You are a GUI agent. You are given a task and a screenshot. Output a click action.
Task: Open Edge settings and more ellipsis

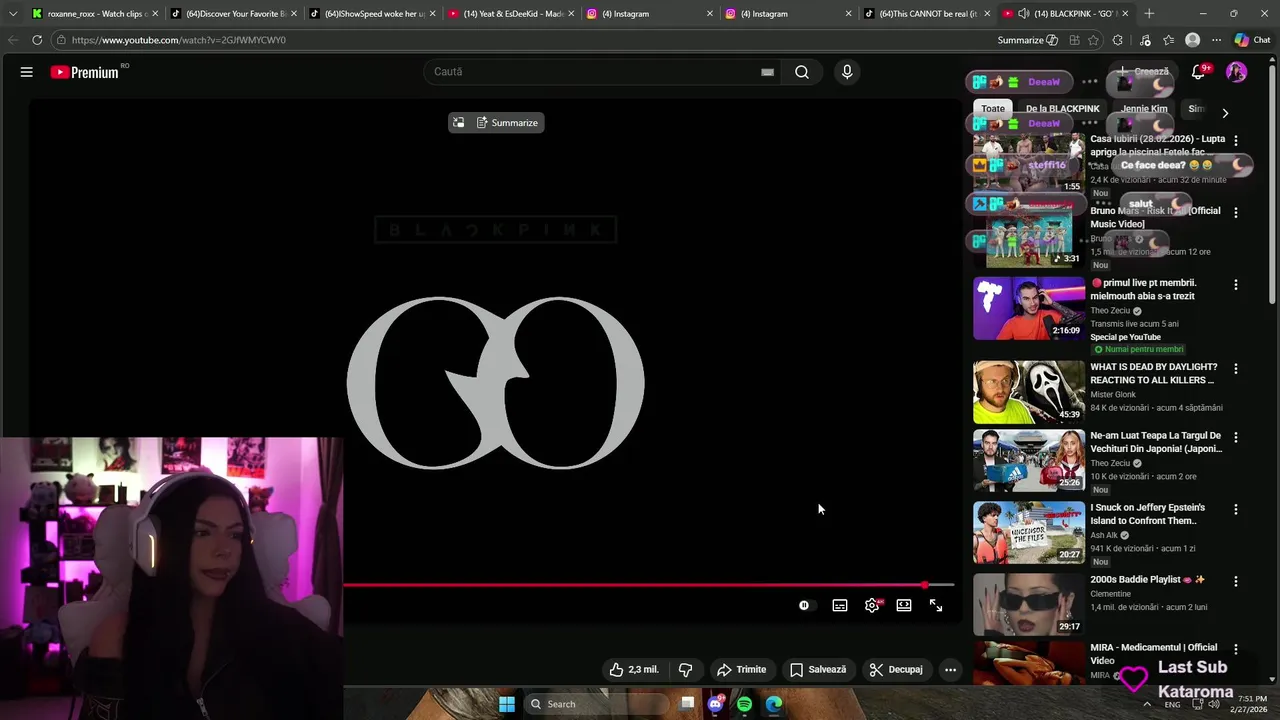(1216, 40)
